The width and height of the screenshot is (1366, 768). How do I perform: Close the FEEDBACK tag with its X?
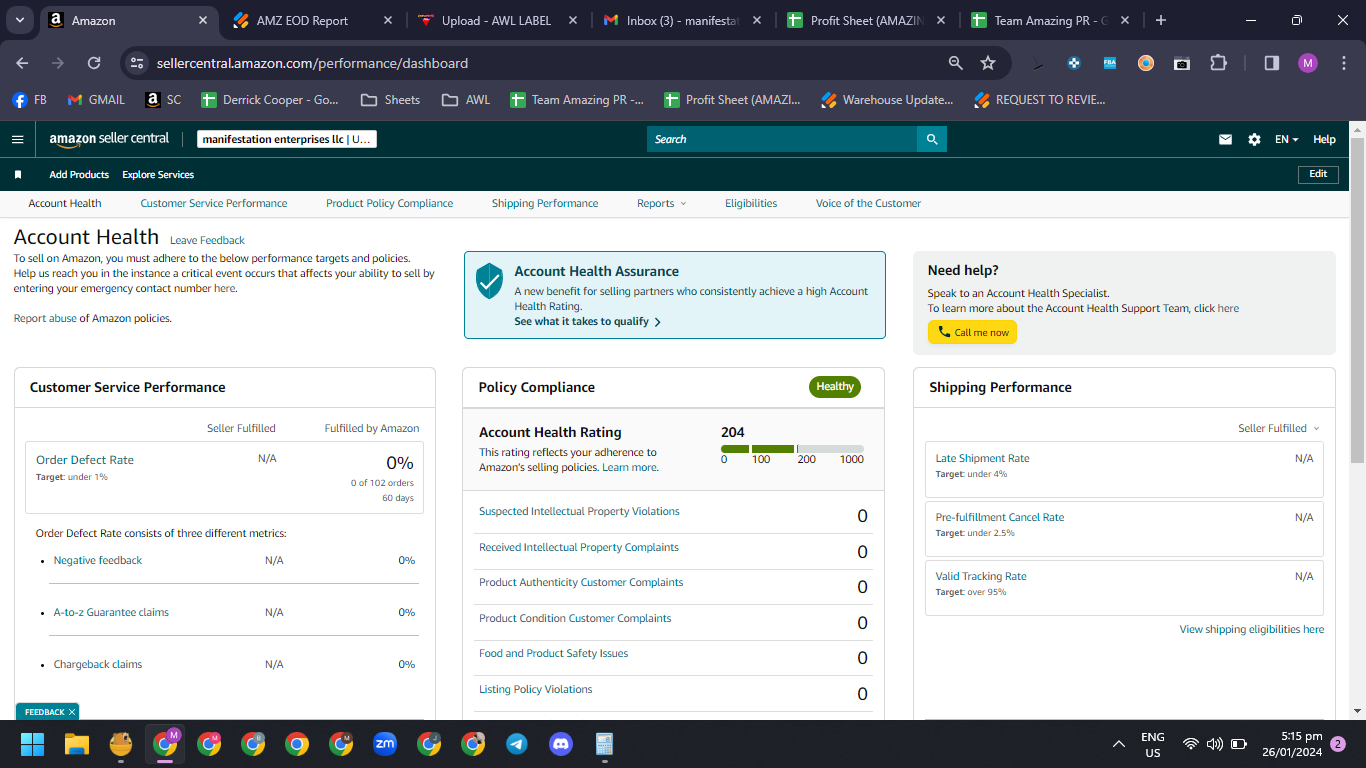[x=72, y=712]
